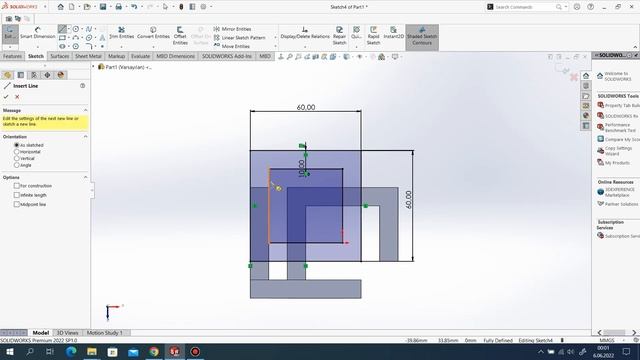Image resolution: width=640 pixels, height=360 pixels.
Task: Toggle the Instant2D tool
Action: [x=393, y=33]
